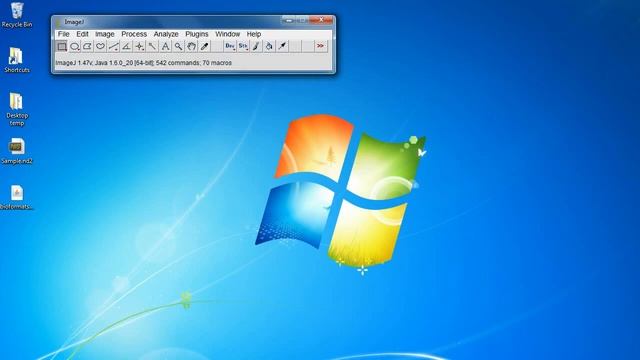Select the Arrow tool in toolbar
Screen dimensions: 640x360
coord(282,47)
